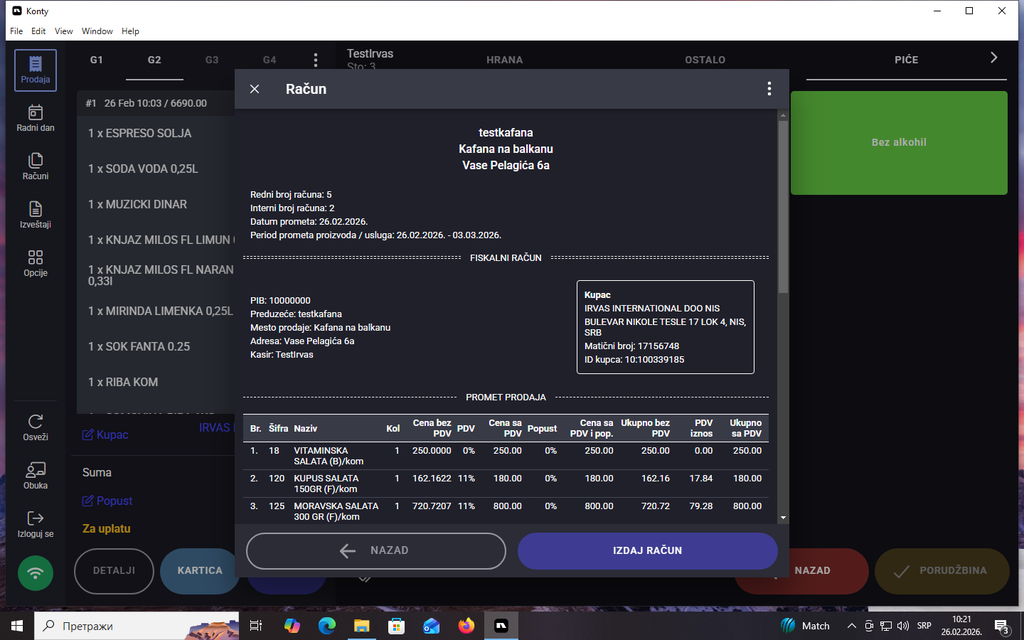Screen dimensions: 1024x640
Task: Select Prodaja in the left sidebar
Action: coord(35,70)
